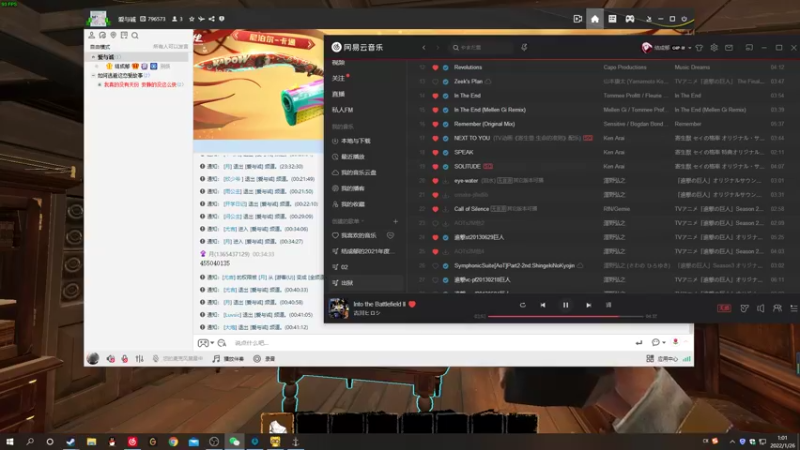Download the song eye-water
This screenshot has height=450, width=800.
click(x=445, y=181)
